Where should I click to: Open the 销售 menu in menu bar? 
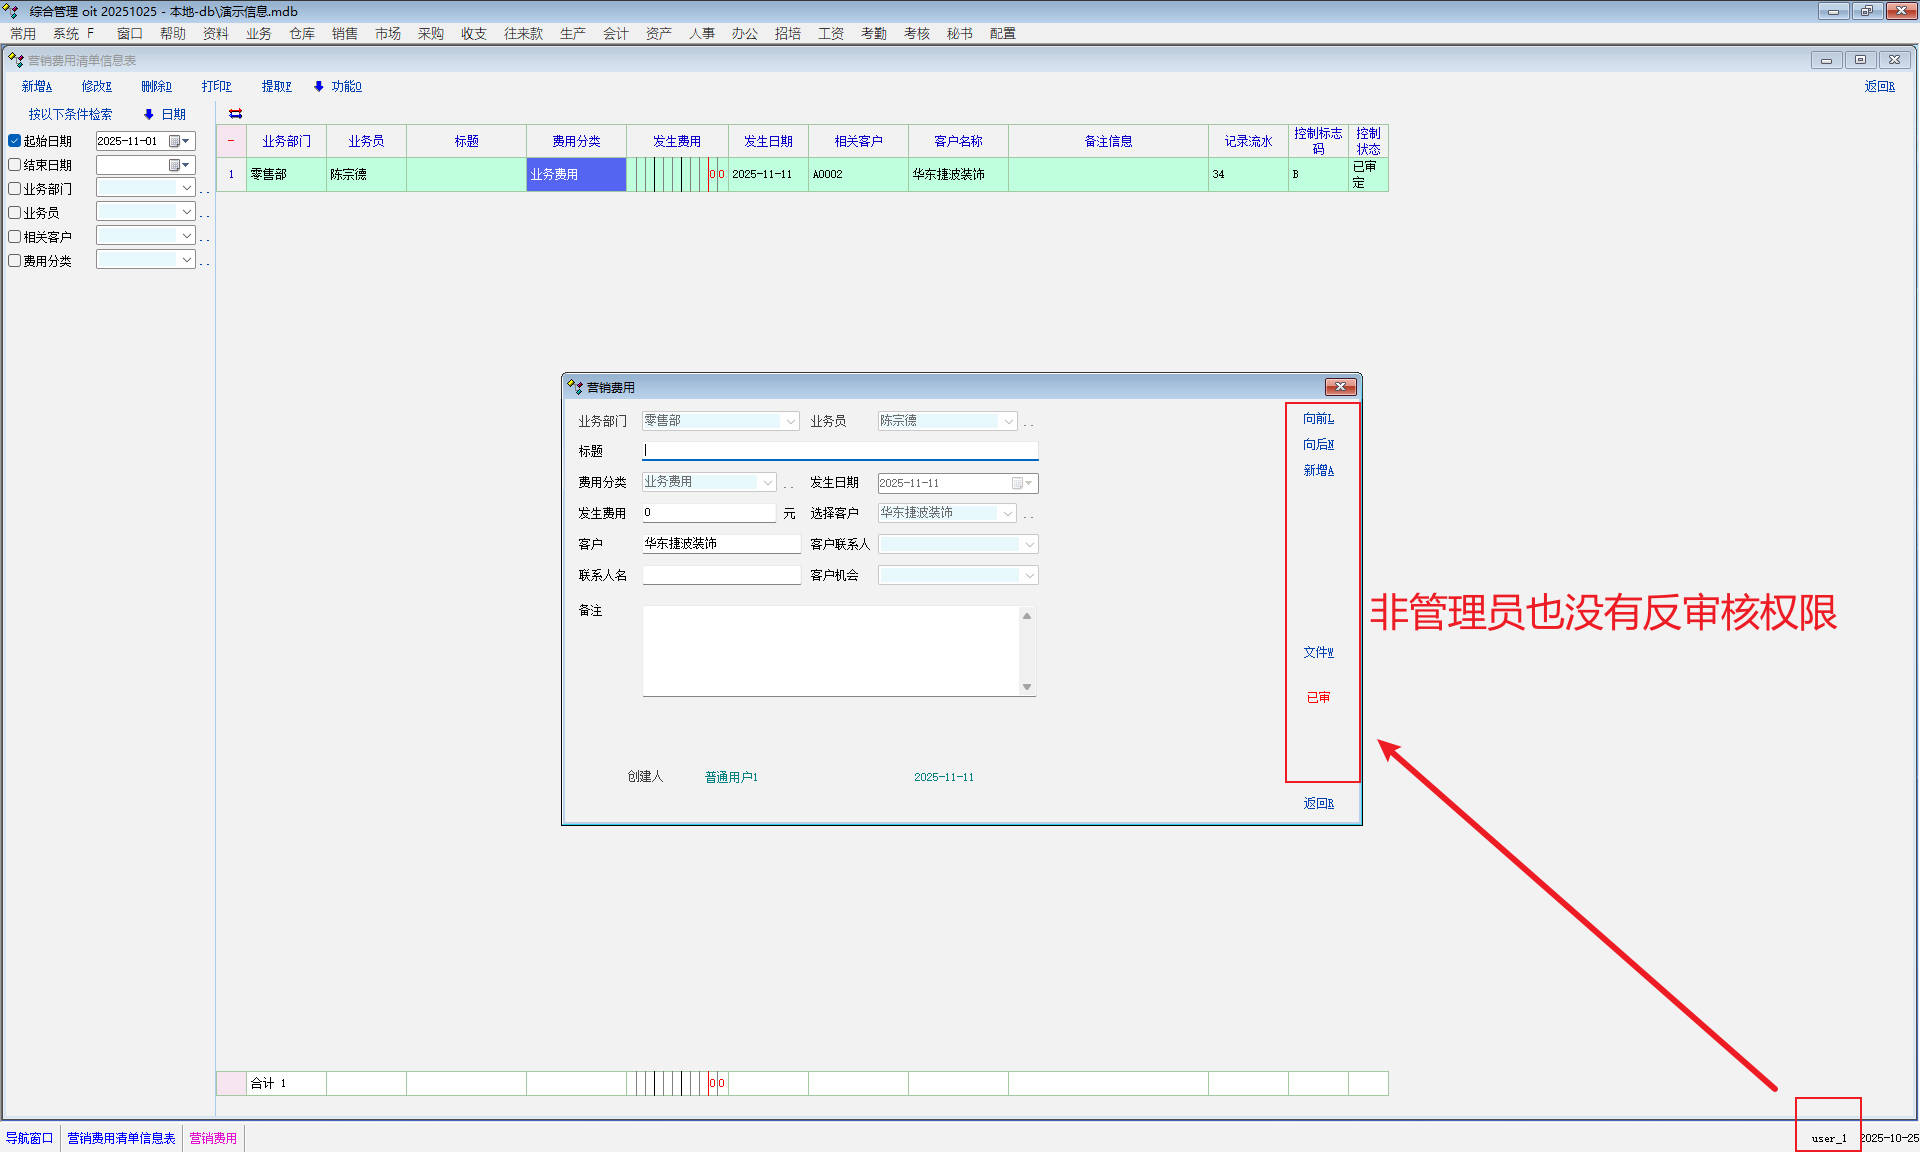[x=344, y=33]
